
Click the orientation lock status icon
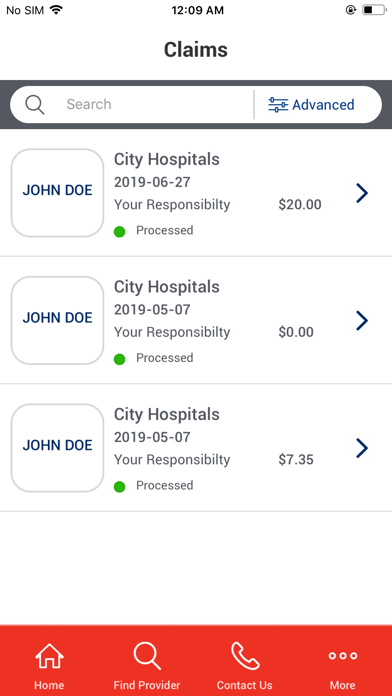351,10
